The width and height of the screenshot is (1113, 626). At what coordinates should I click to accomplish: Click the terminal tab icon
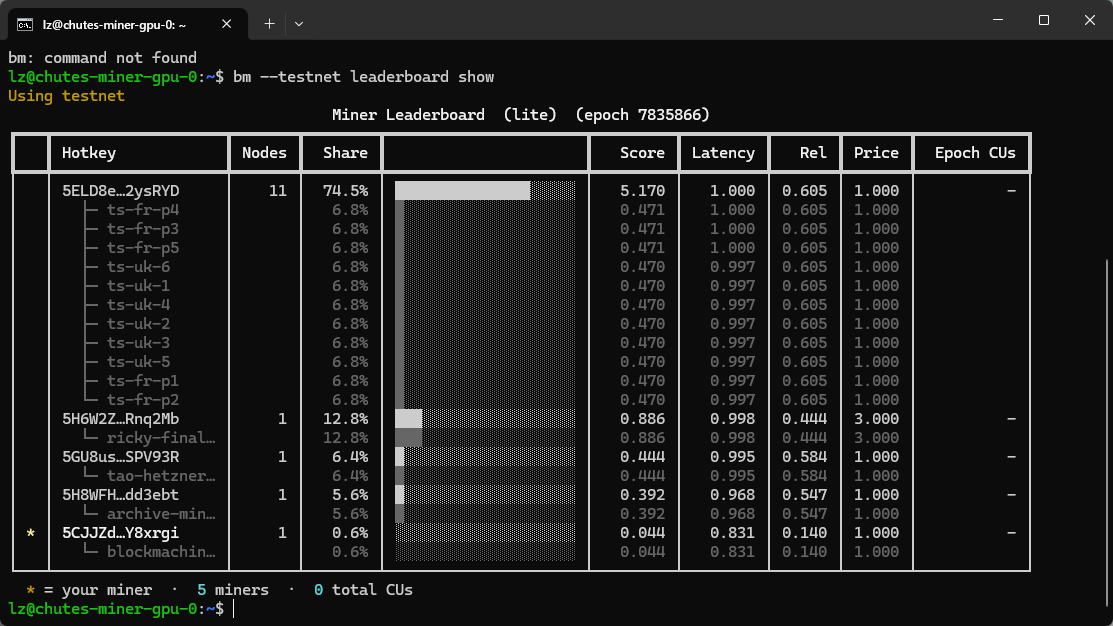tap(25, 24)
